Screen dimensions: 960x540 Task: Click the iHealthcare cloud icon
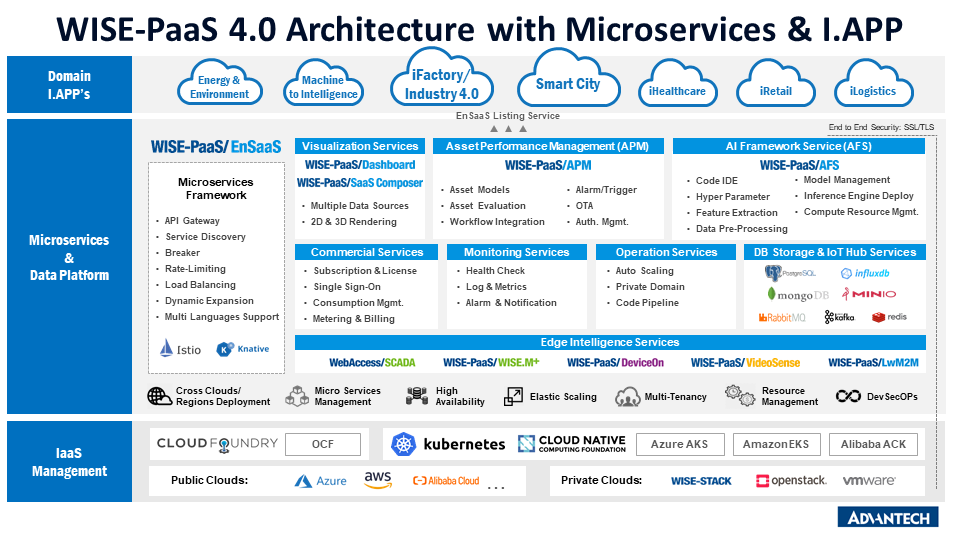point(677,83)
